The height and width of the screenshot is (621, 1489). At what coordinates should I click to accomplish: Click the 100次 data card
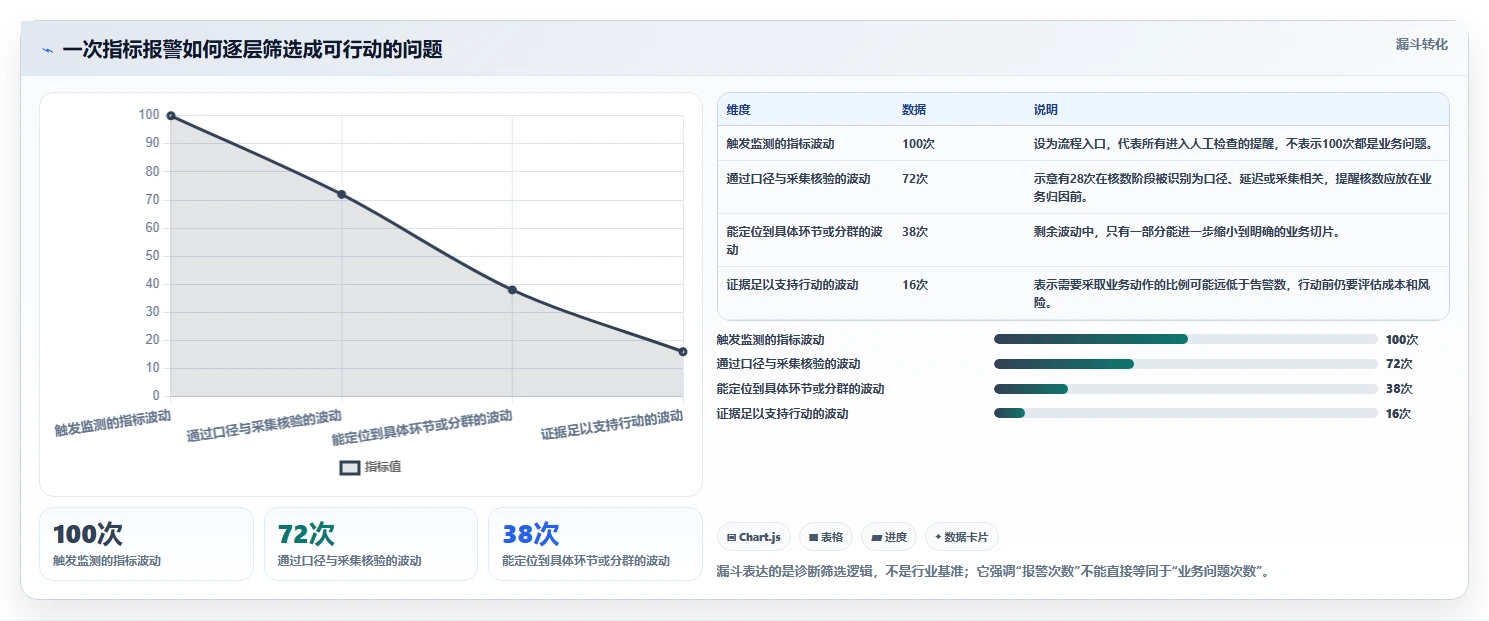147,544
